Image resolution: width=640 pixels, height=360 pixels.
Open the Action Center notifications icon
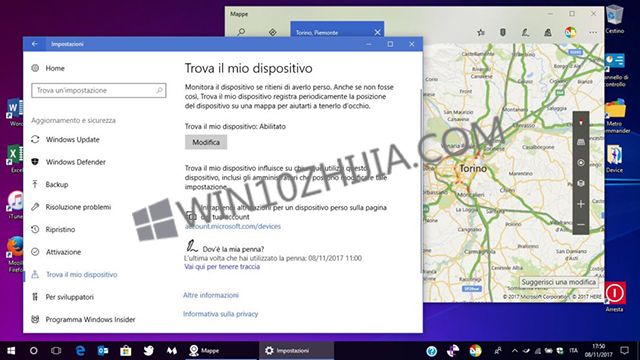coord(624,350)
